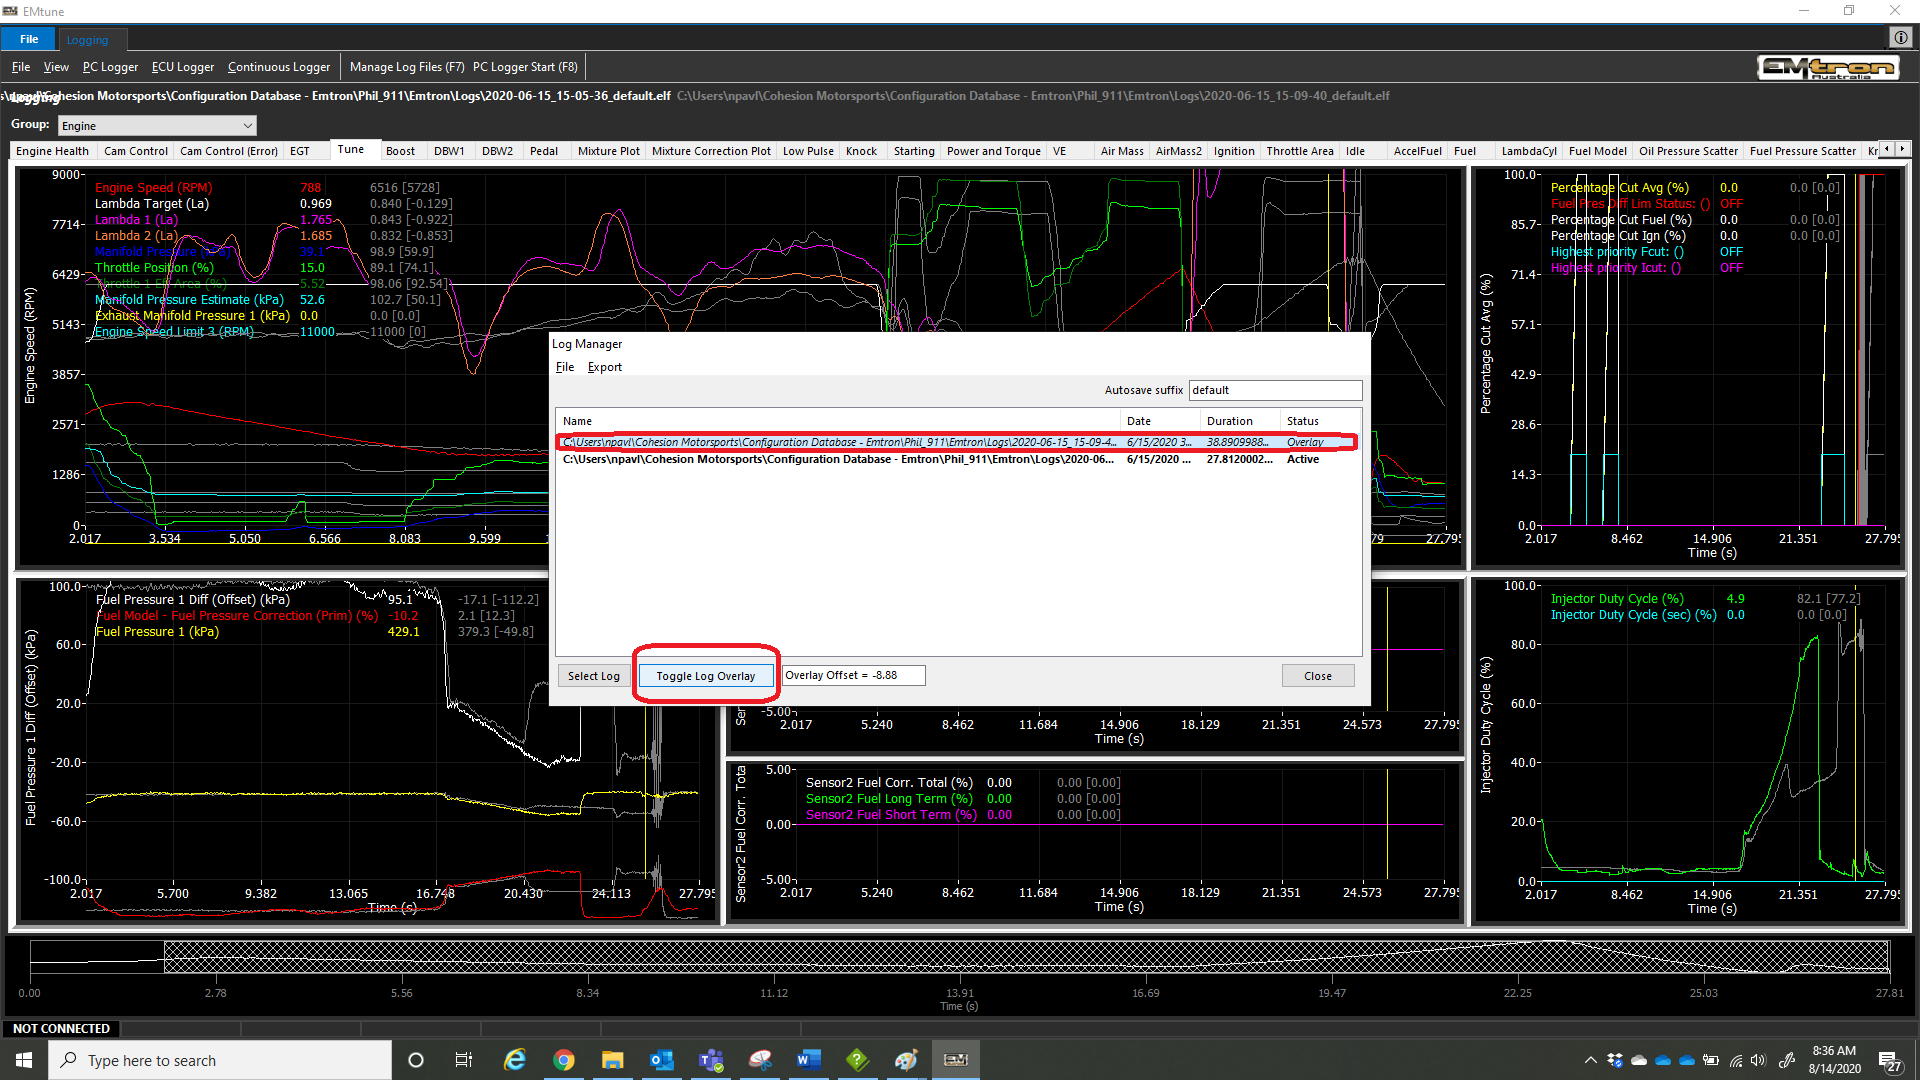Viewport: 1920px width, 1080px height.
Task: Open Log Manager File menu
Action: pos(565,367)
